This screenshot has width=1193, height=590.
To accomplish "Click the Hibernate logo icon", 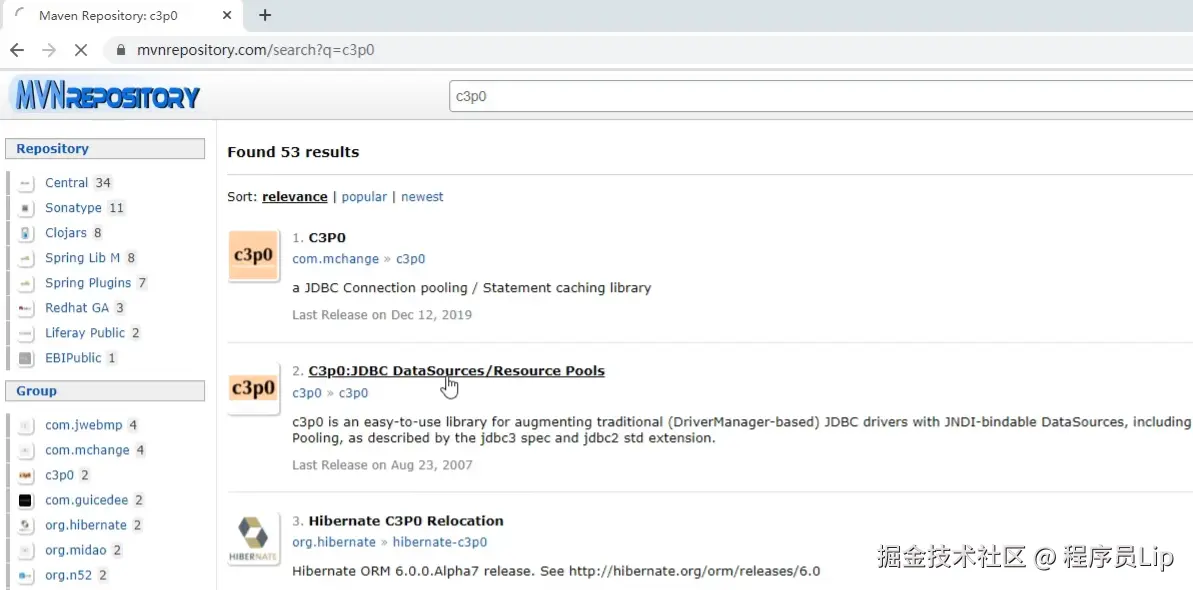I will 253,539.
